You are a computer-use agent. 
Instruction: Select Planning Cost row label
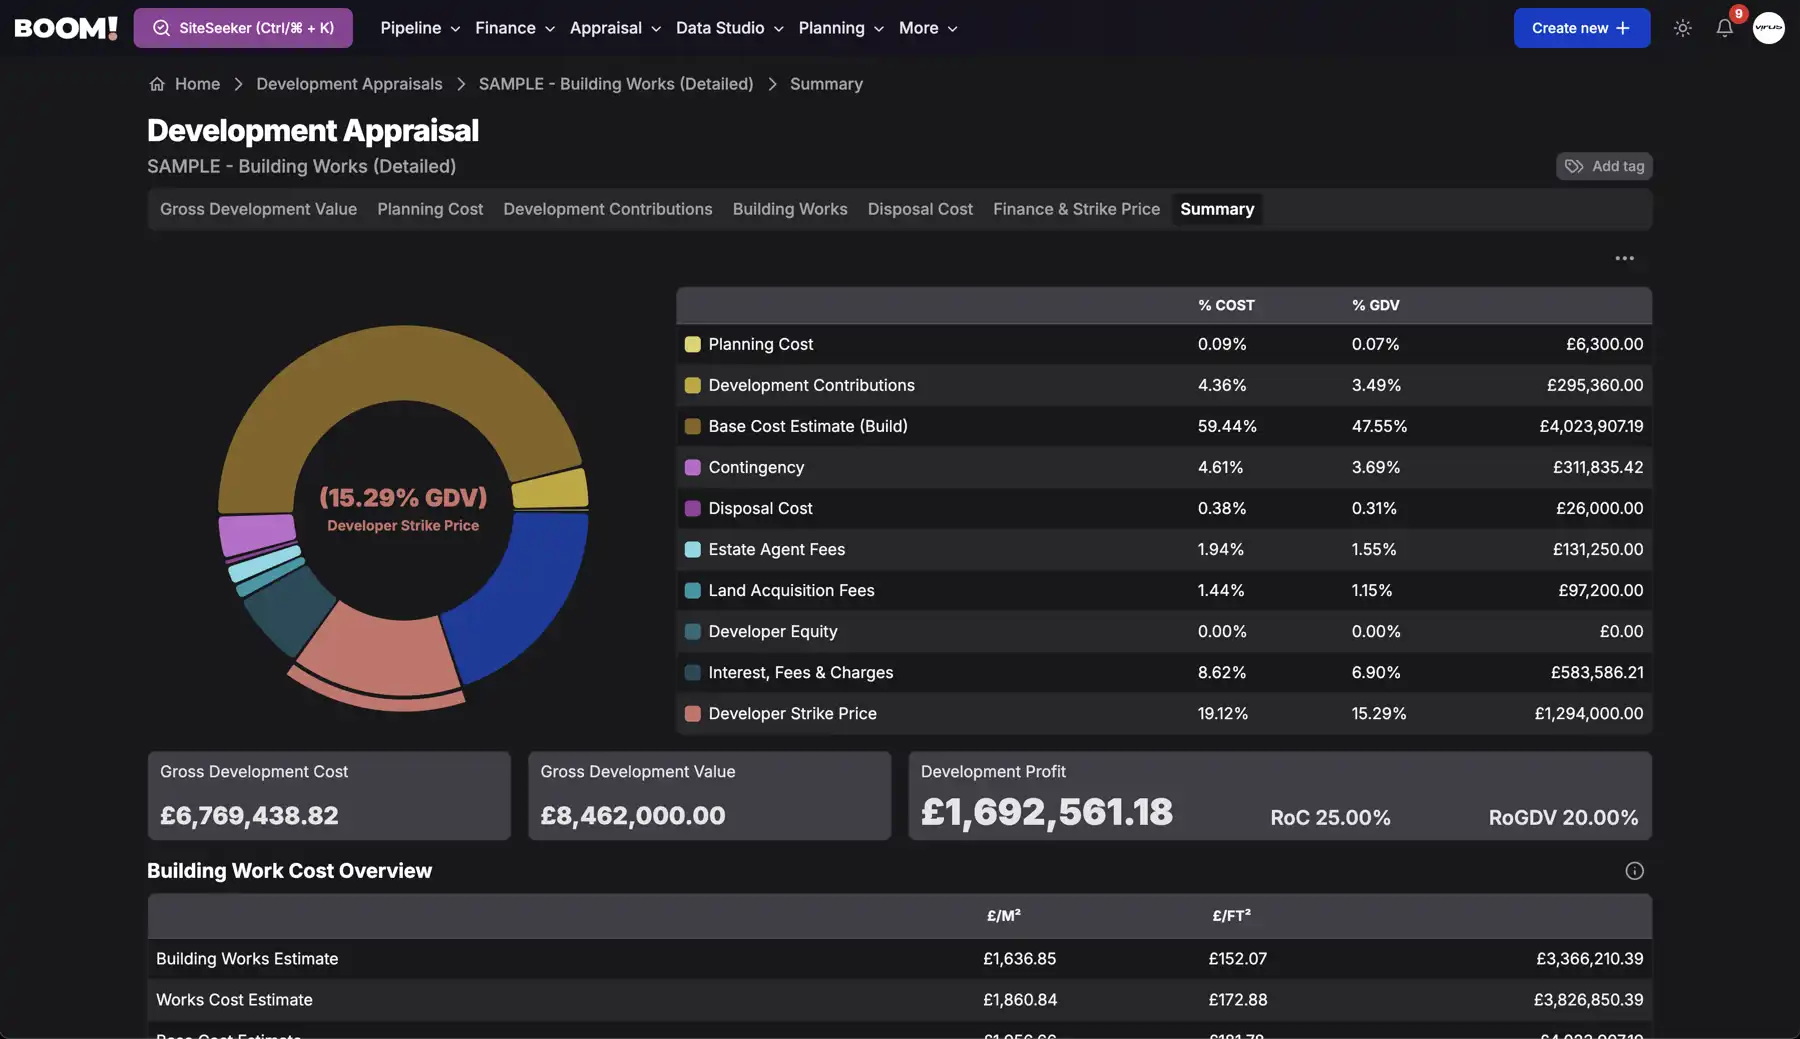pyautogui.click(x=761, y=344)
